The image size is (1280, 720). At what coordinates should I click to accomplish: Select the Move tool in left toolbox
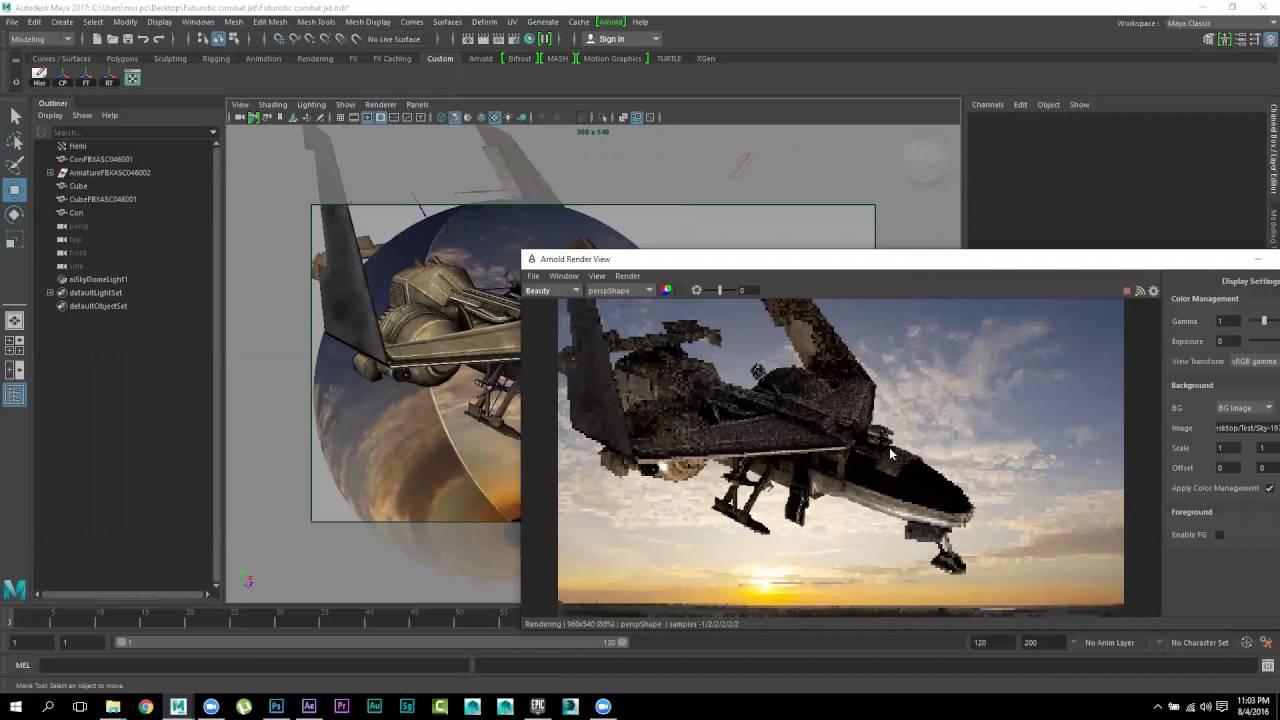coord(14,189)
